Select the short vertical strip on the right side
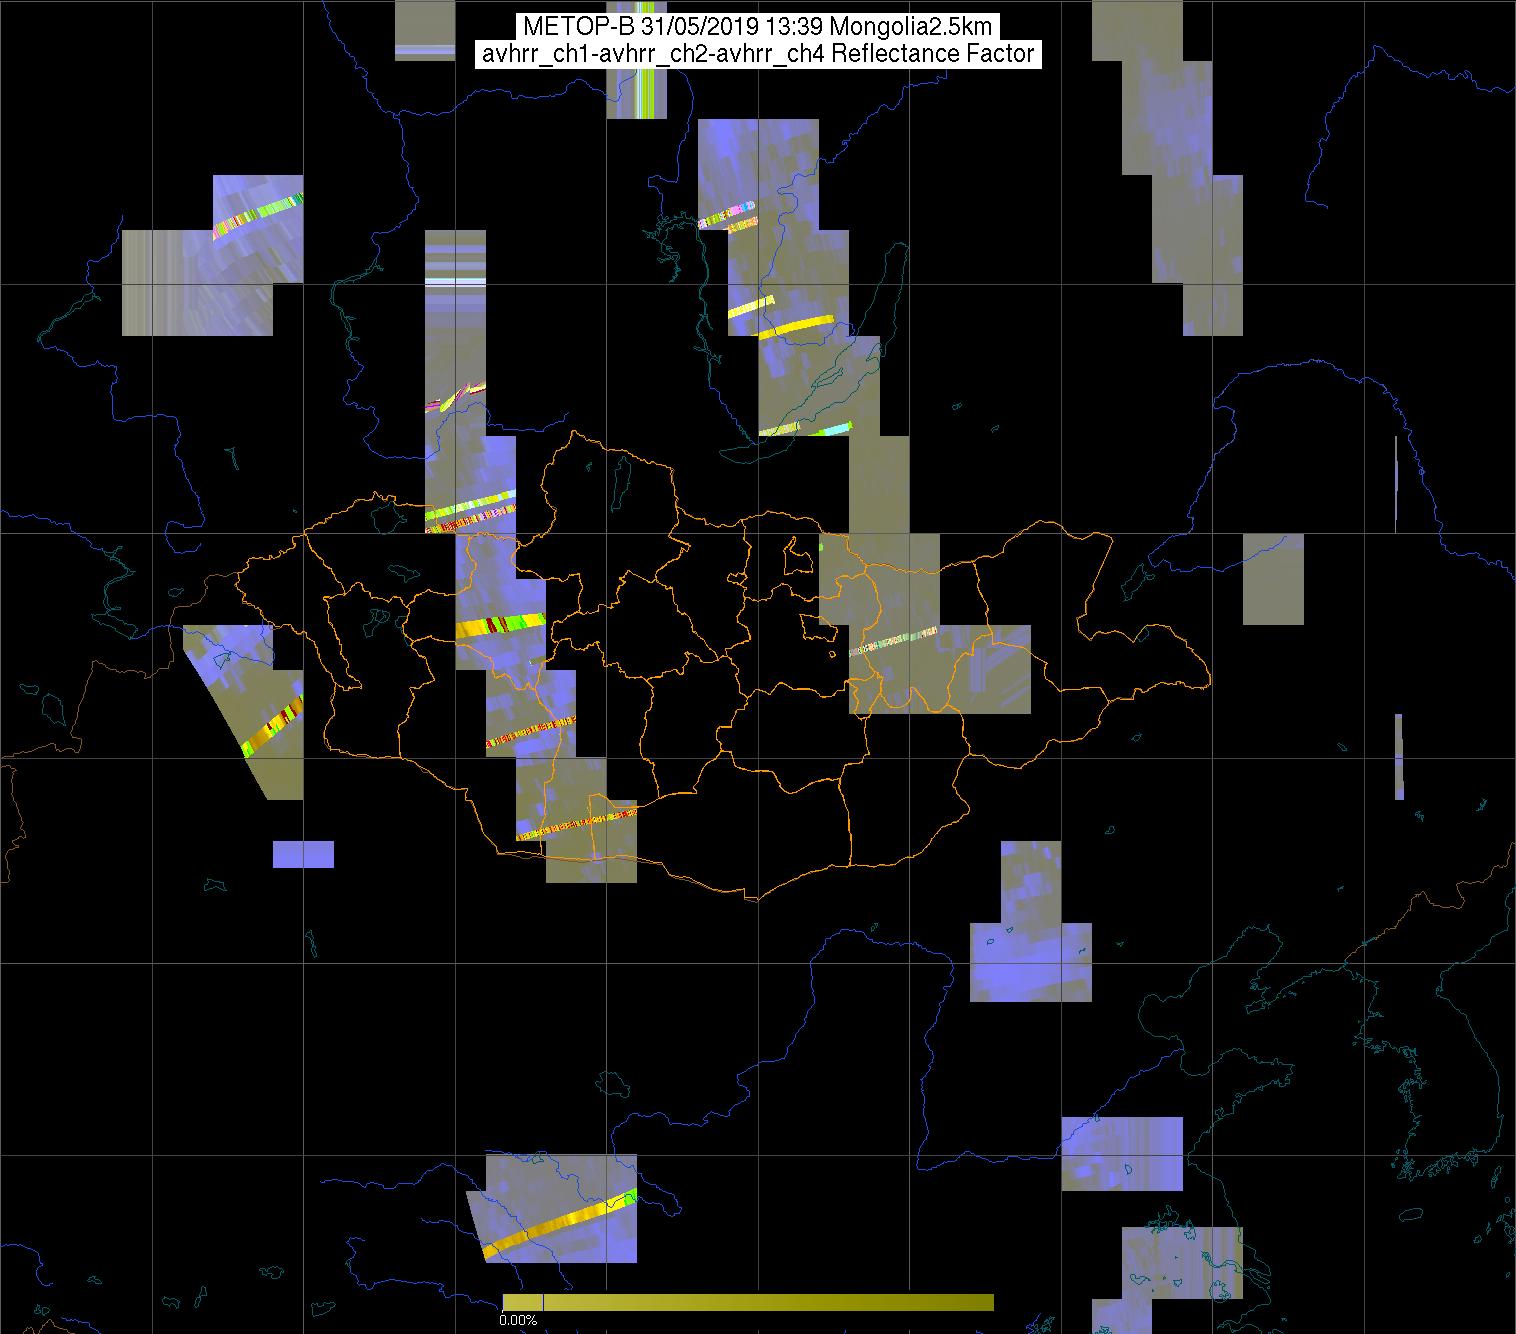The image size is (1516, 1334). coord(1399,756)
